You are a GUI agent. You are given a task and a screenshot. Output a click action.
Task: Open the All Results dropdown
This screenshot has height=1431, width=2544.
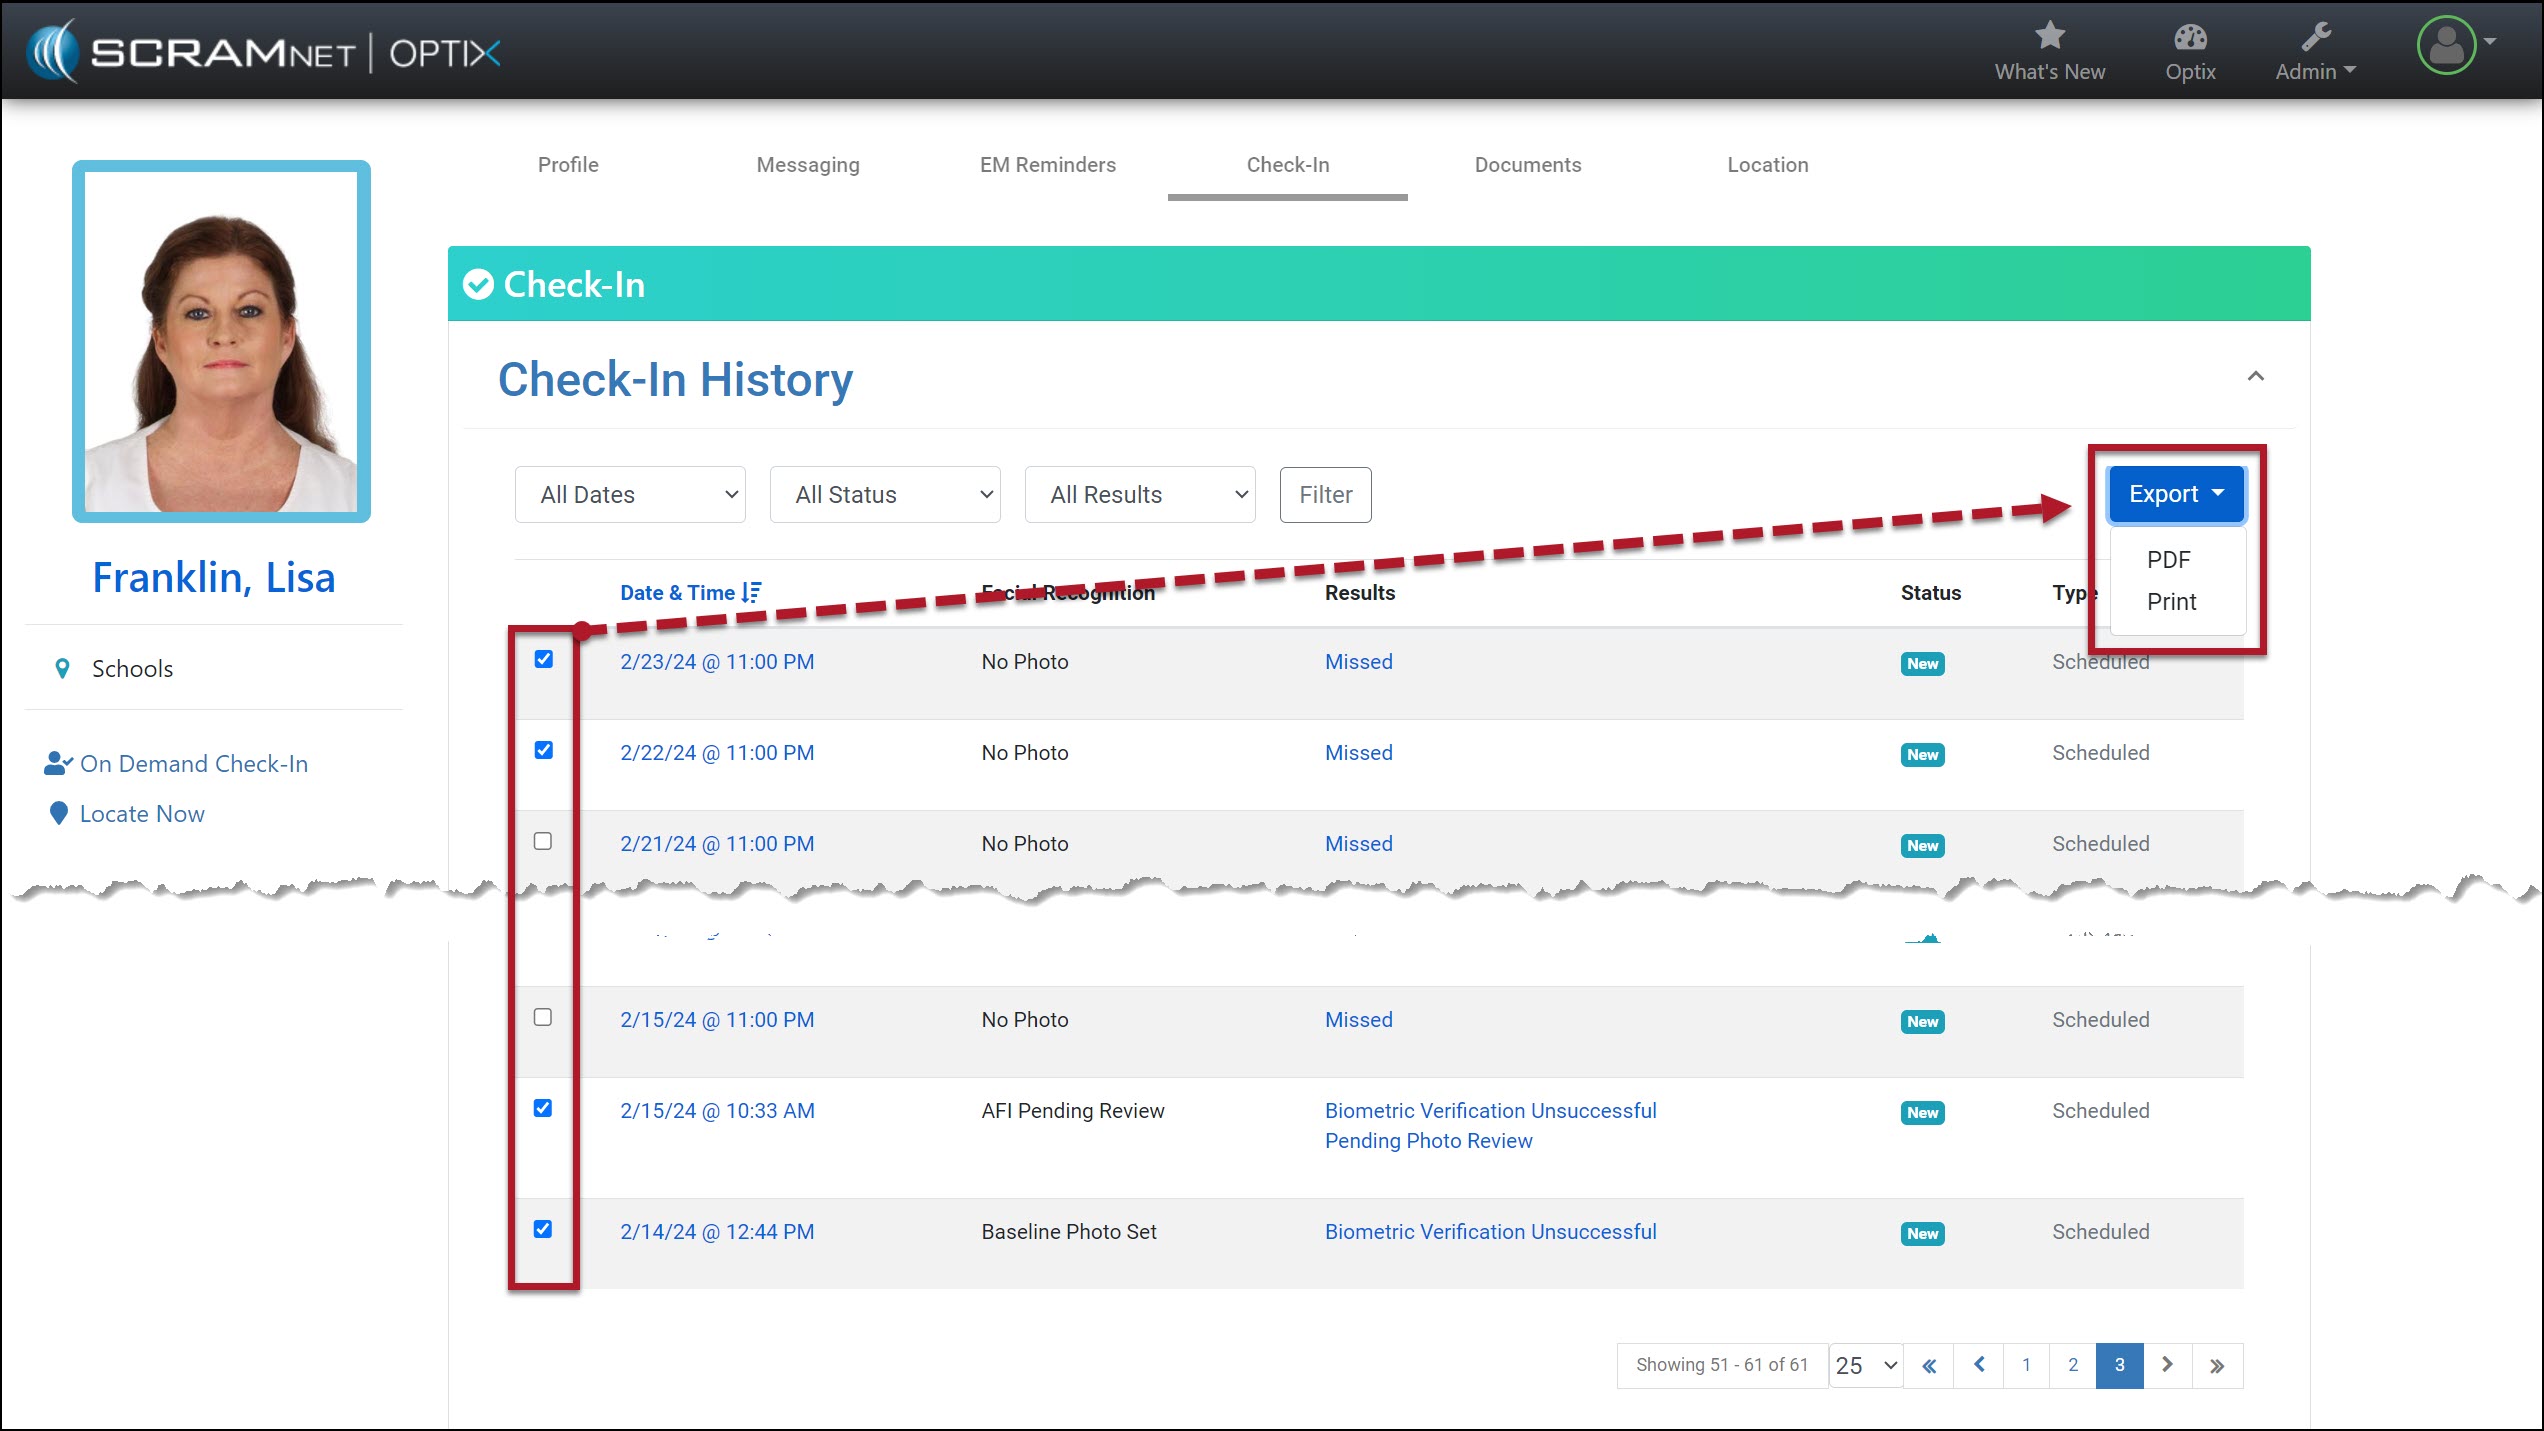[1140, 495]
